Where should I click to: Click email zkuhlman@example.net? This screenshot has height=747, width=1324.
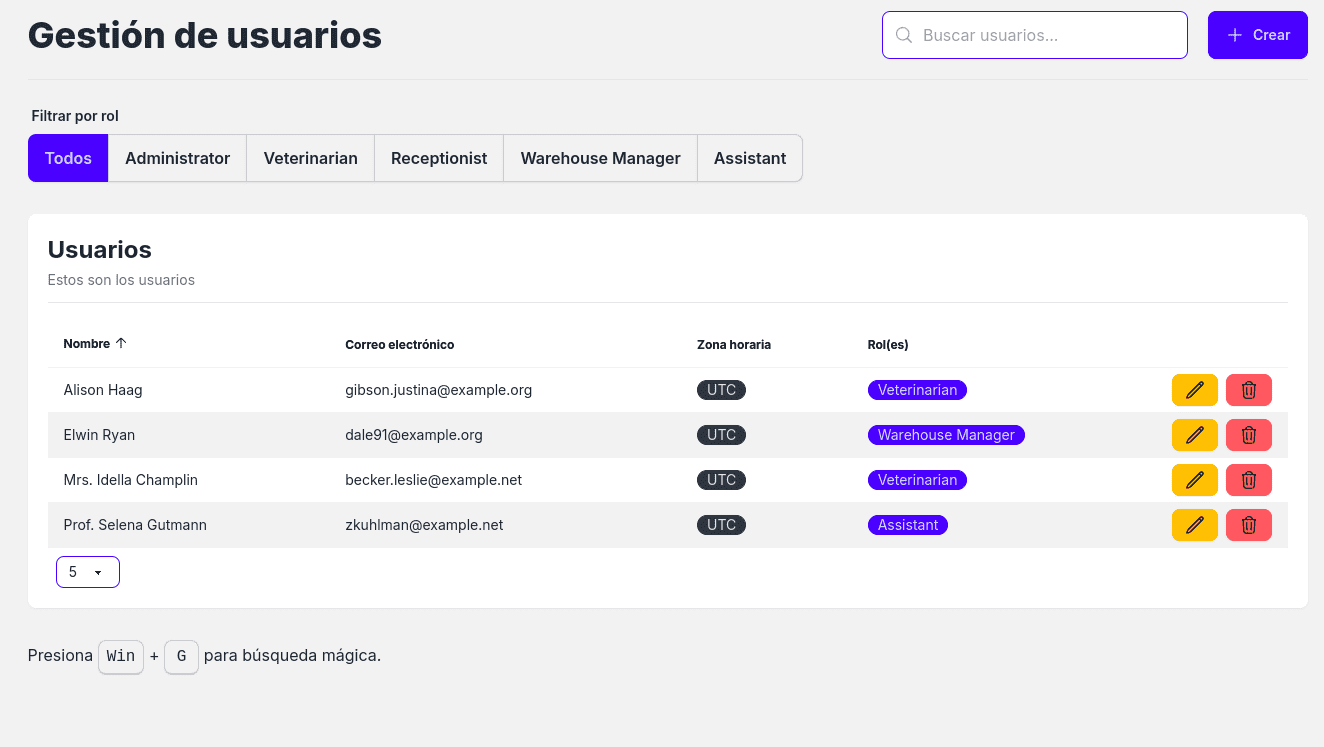(x=424, y=525)
